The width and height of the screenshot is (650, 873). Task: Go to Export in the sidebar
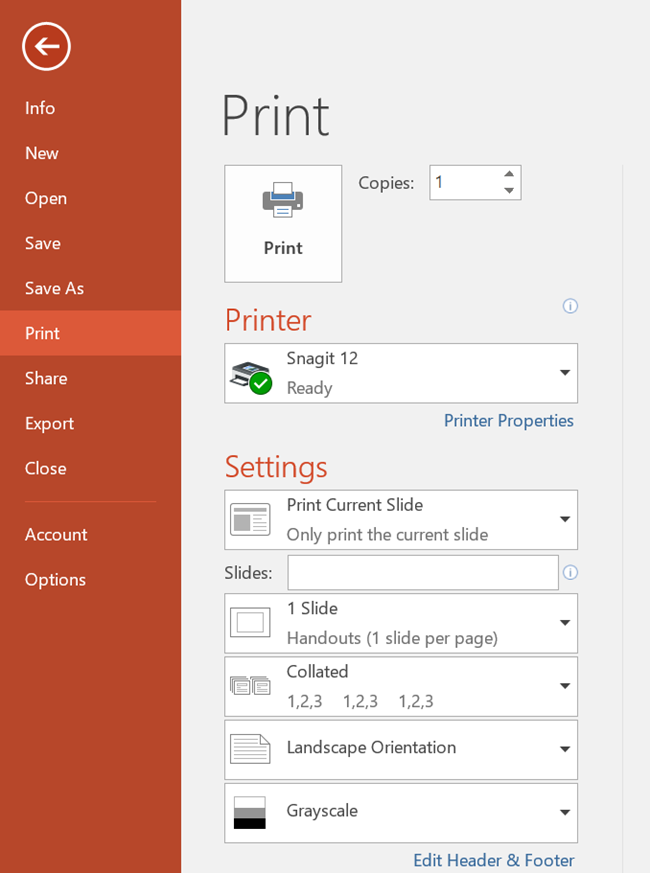(x=49, y=423)
